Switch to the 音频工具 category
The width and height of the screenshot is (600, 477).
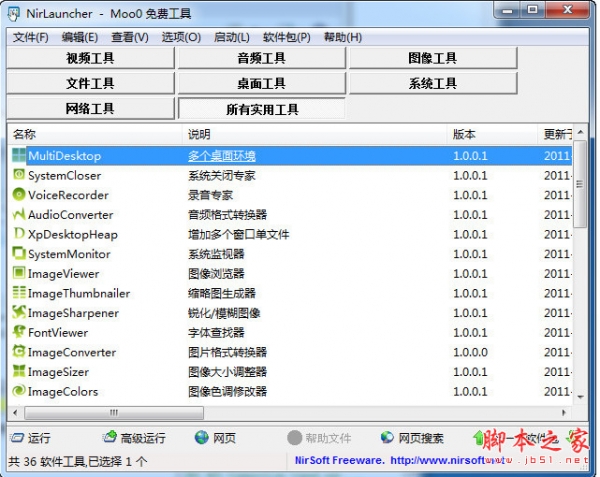[261, 58]
